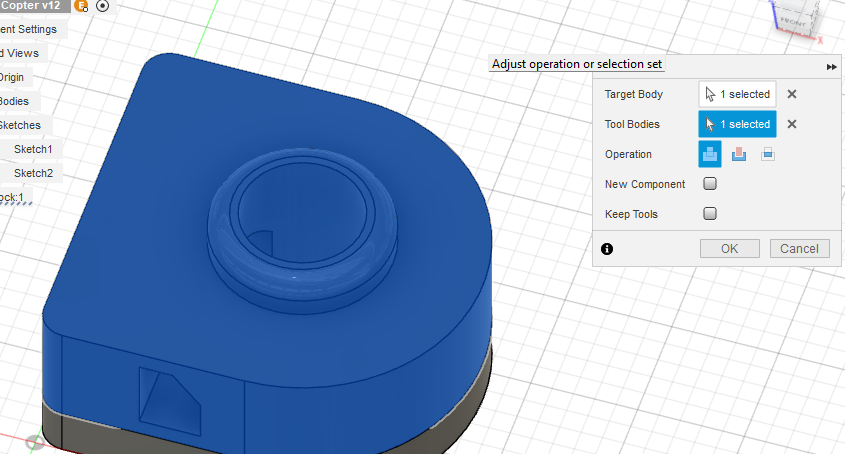This screenshot has width=845, height=454.
Task: Select the Intersect operation icon
Action: click(x=768, y=155)
